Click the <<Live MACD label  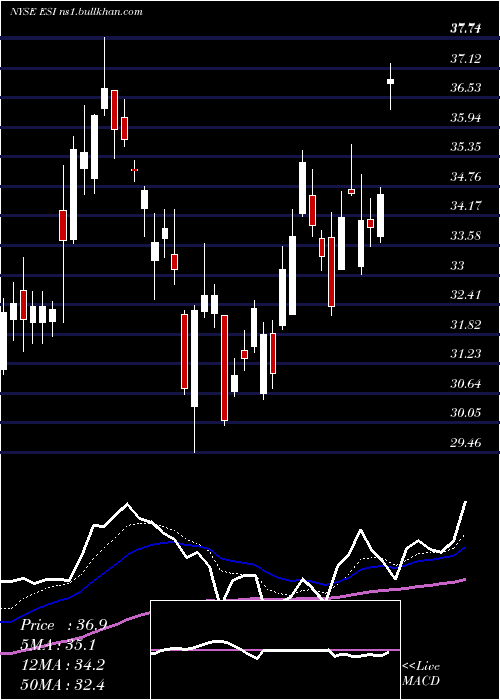pyautogui.click(x=421, y=674)
